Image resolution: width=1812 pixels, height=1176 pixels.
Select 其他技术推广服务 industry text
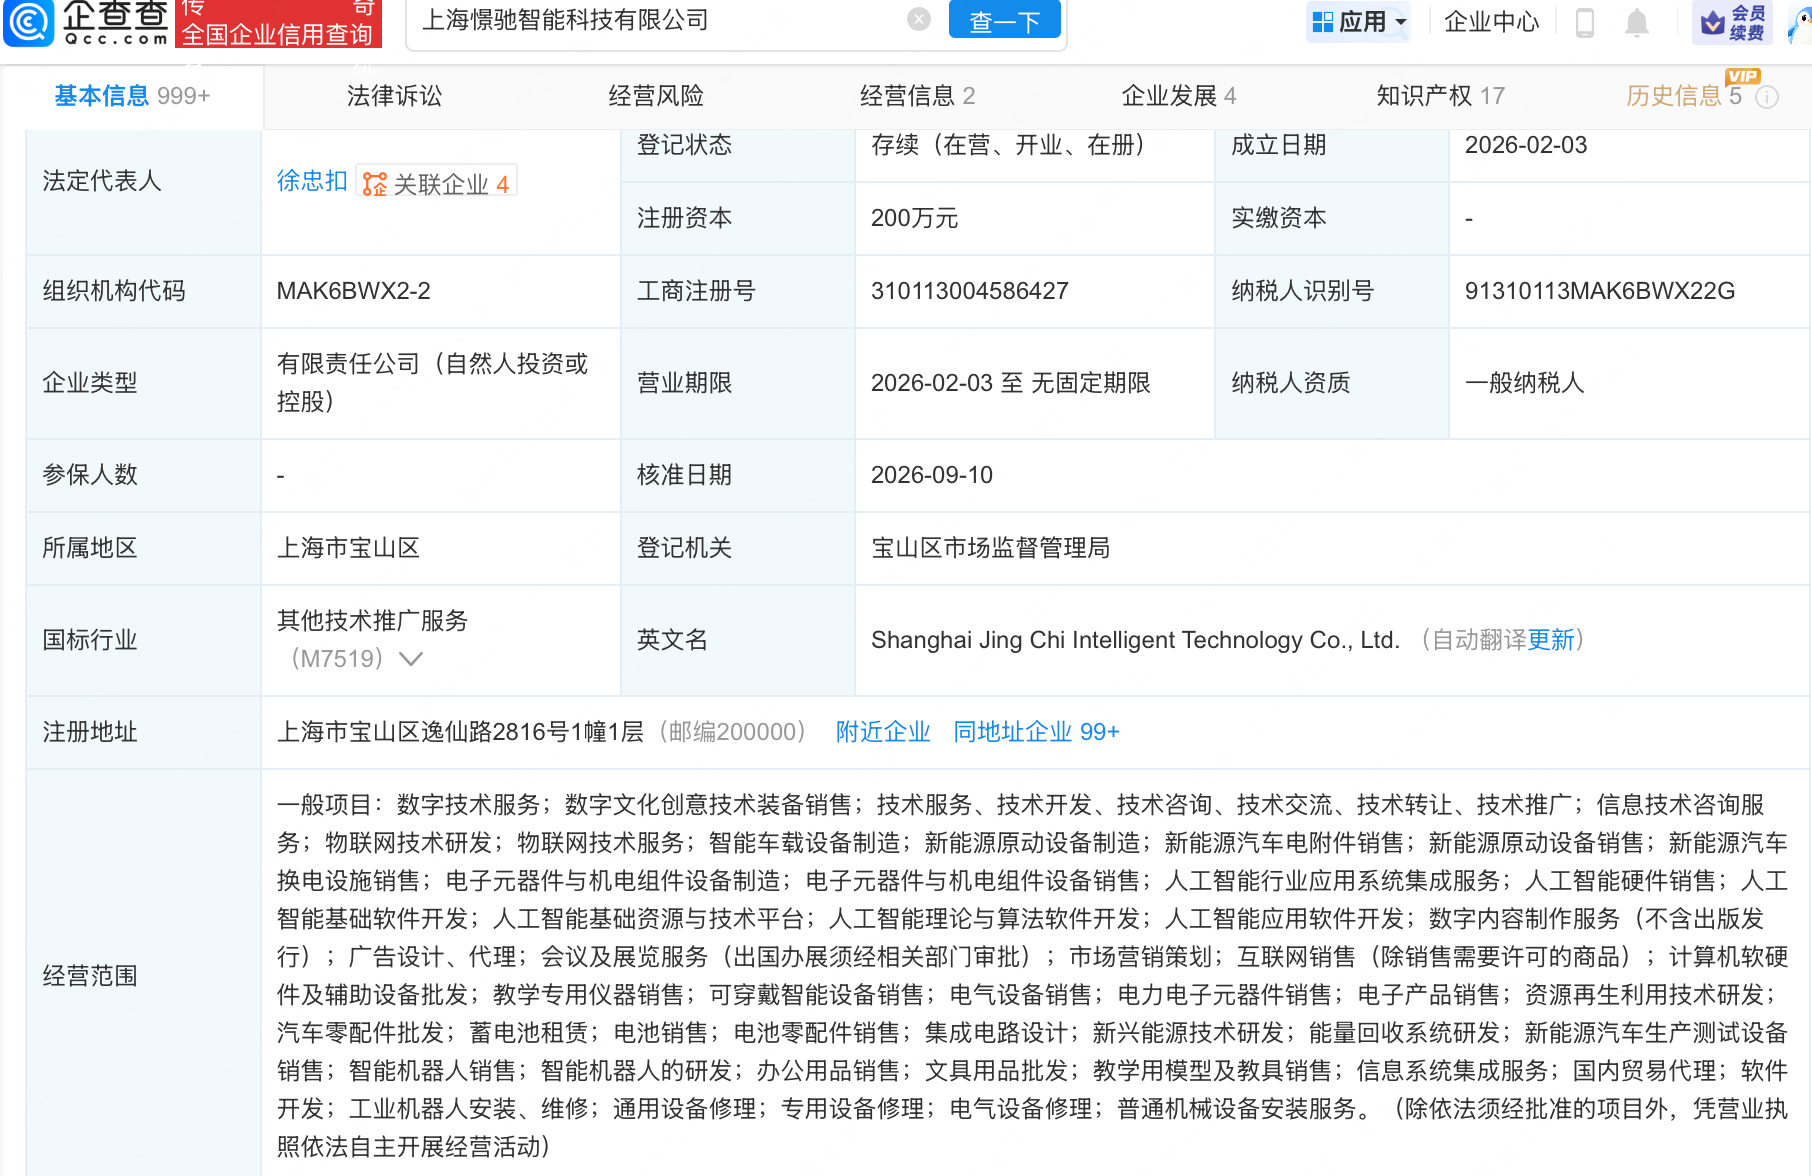[x=372, y=621]
